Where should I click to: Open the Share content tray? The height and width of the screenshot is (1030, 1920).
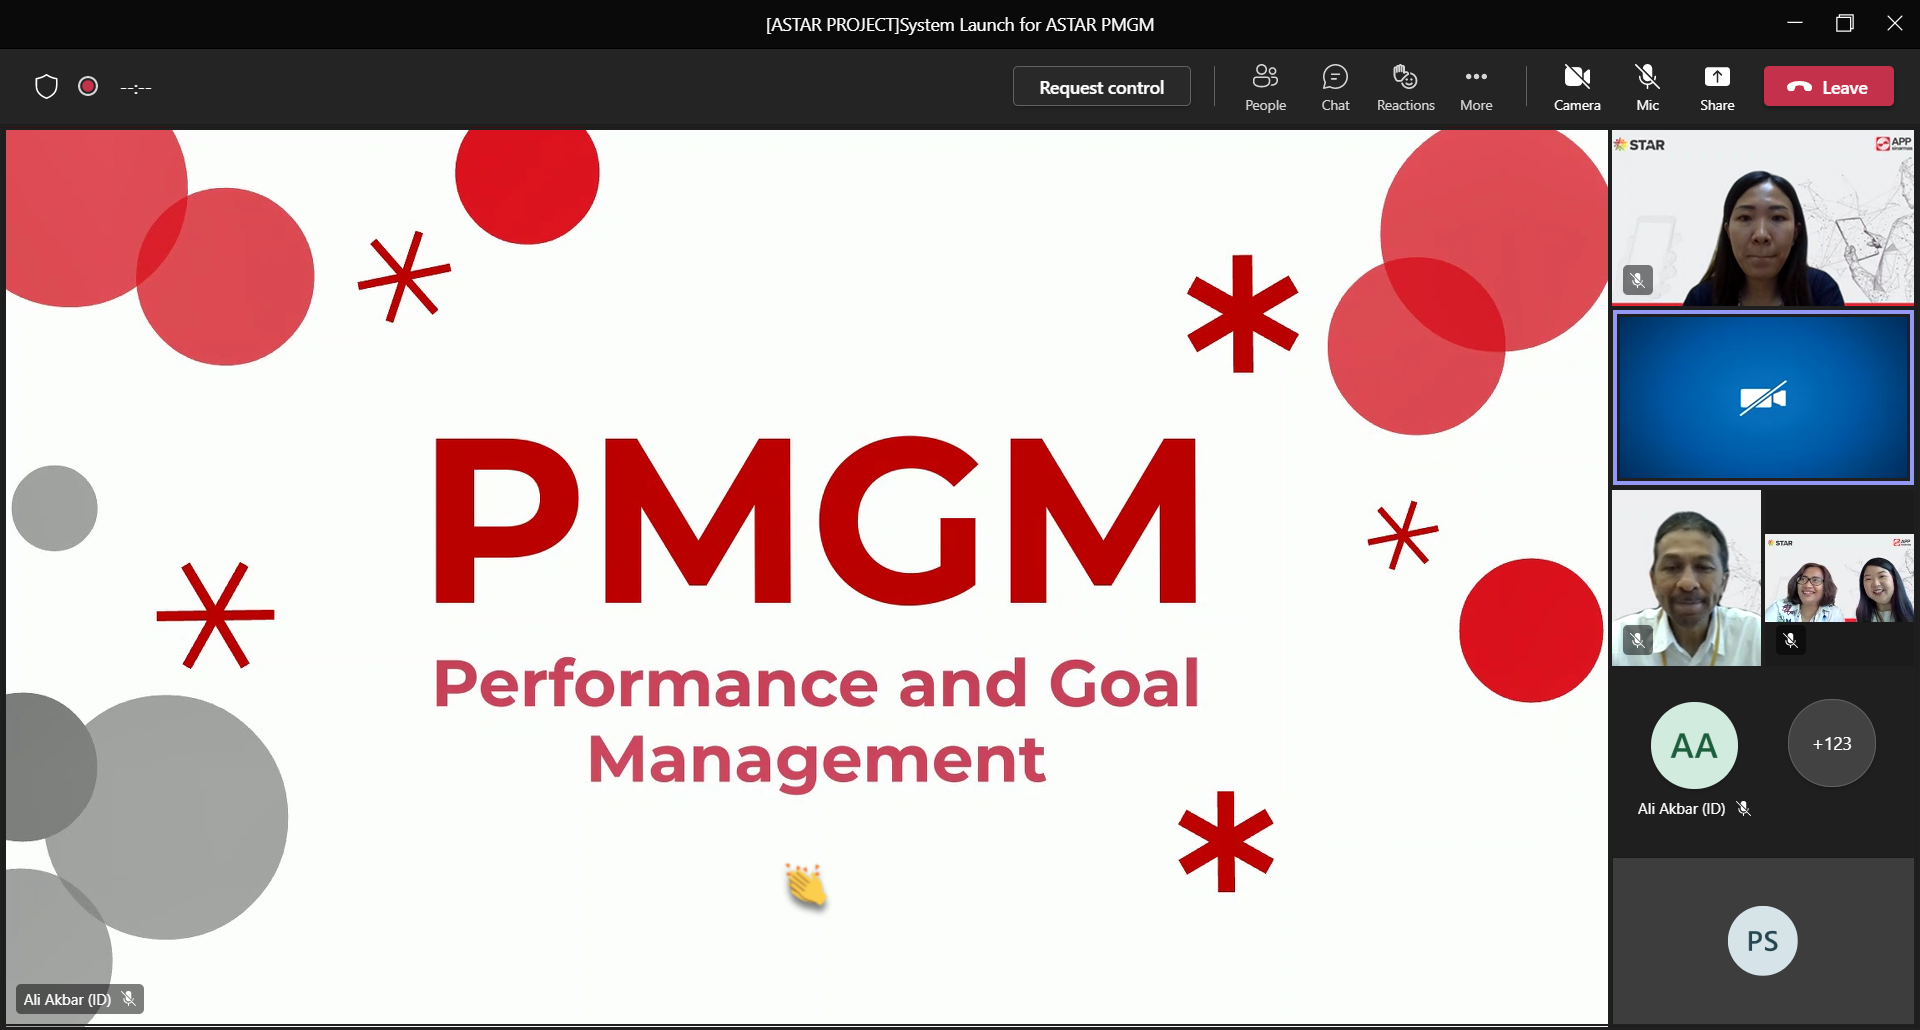pyautogui.click(x=1717, y=87)
